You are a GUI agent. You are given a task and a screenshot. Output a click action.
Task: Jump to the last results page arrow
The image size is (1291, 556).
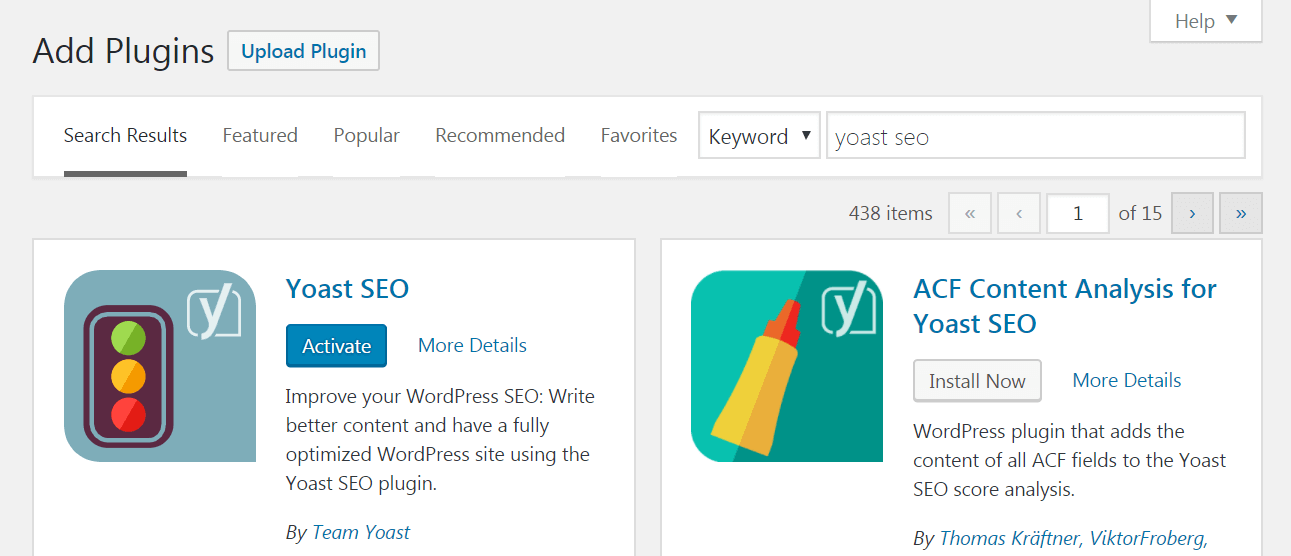click(x=1241, y=213)
